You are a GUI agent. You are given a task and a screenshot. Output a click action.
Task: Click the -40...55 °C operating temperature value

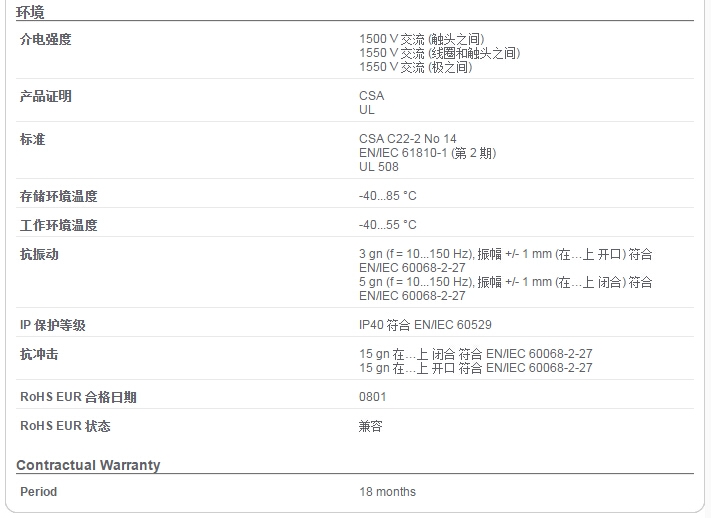tap(388, 225)
